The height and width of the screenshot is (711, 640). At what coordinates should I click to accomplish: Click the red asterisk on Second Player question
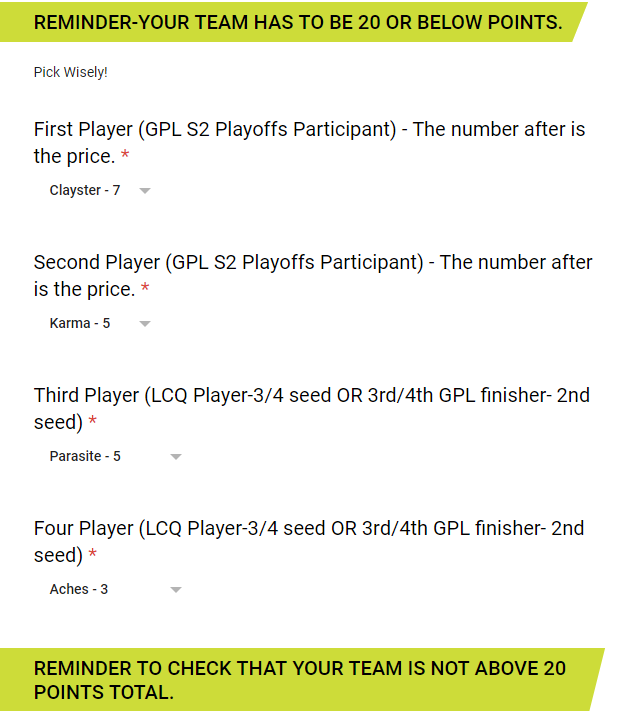click(145, 287)
